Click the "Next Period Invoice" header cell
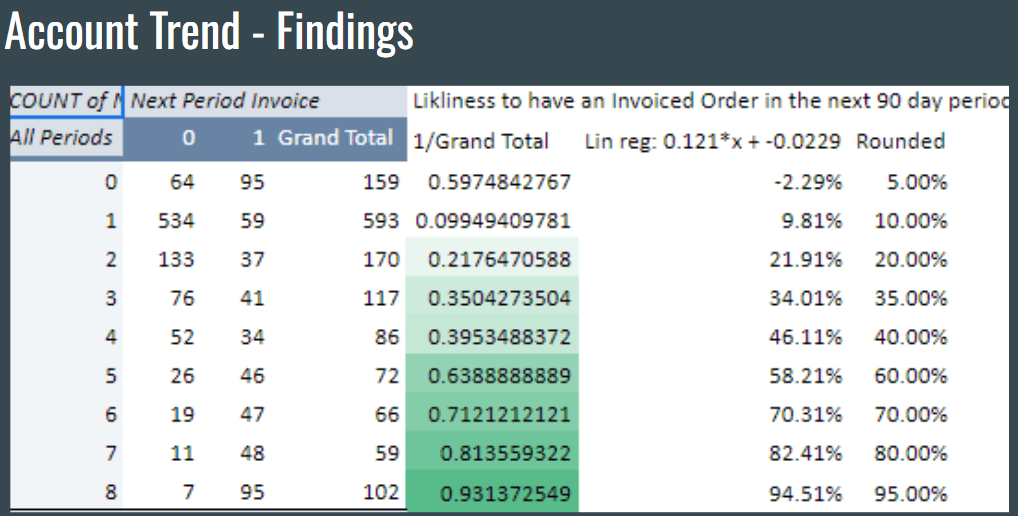 (x=225, y=101)
